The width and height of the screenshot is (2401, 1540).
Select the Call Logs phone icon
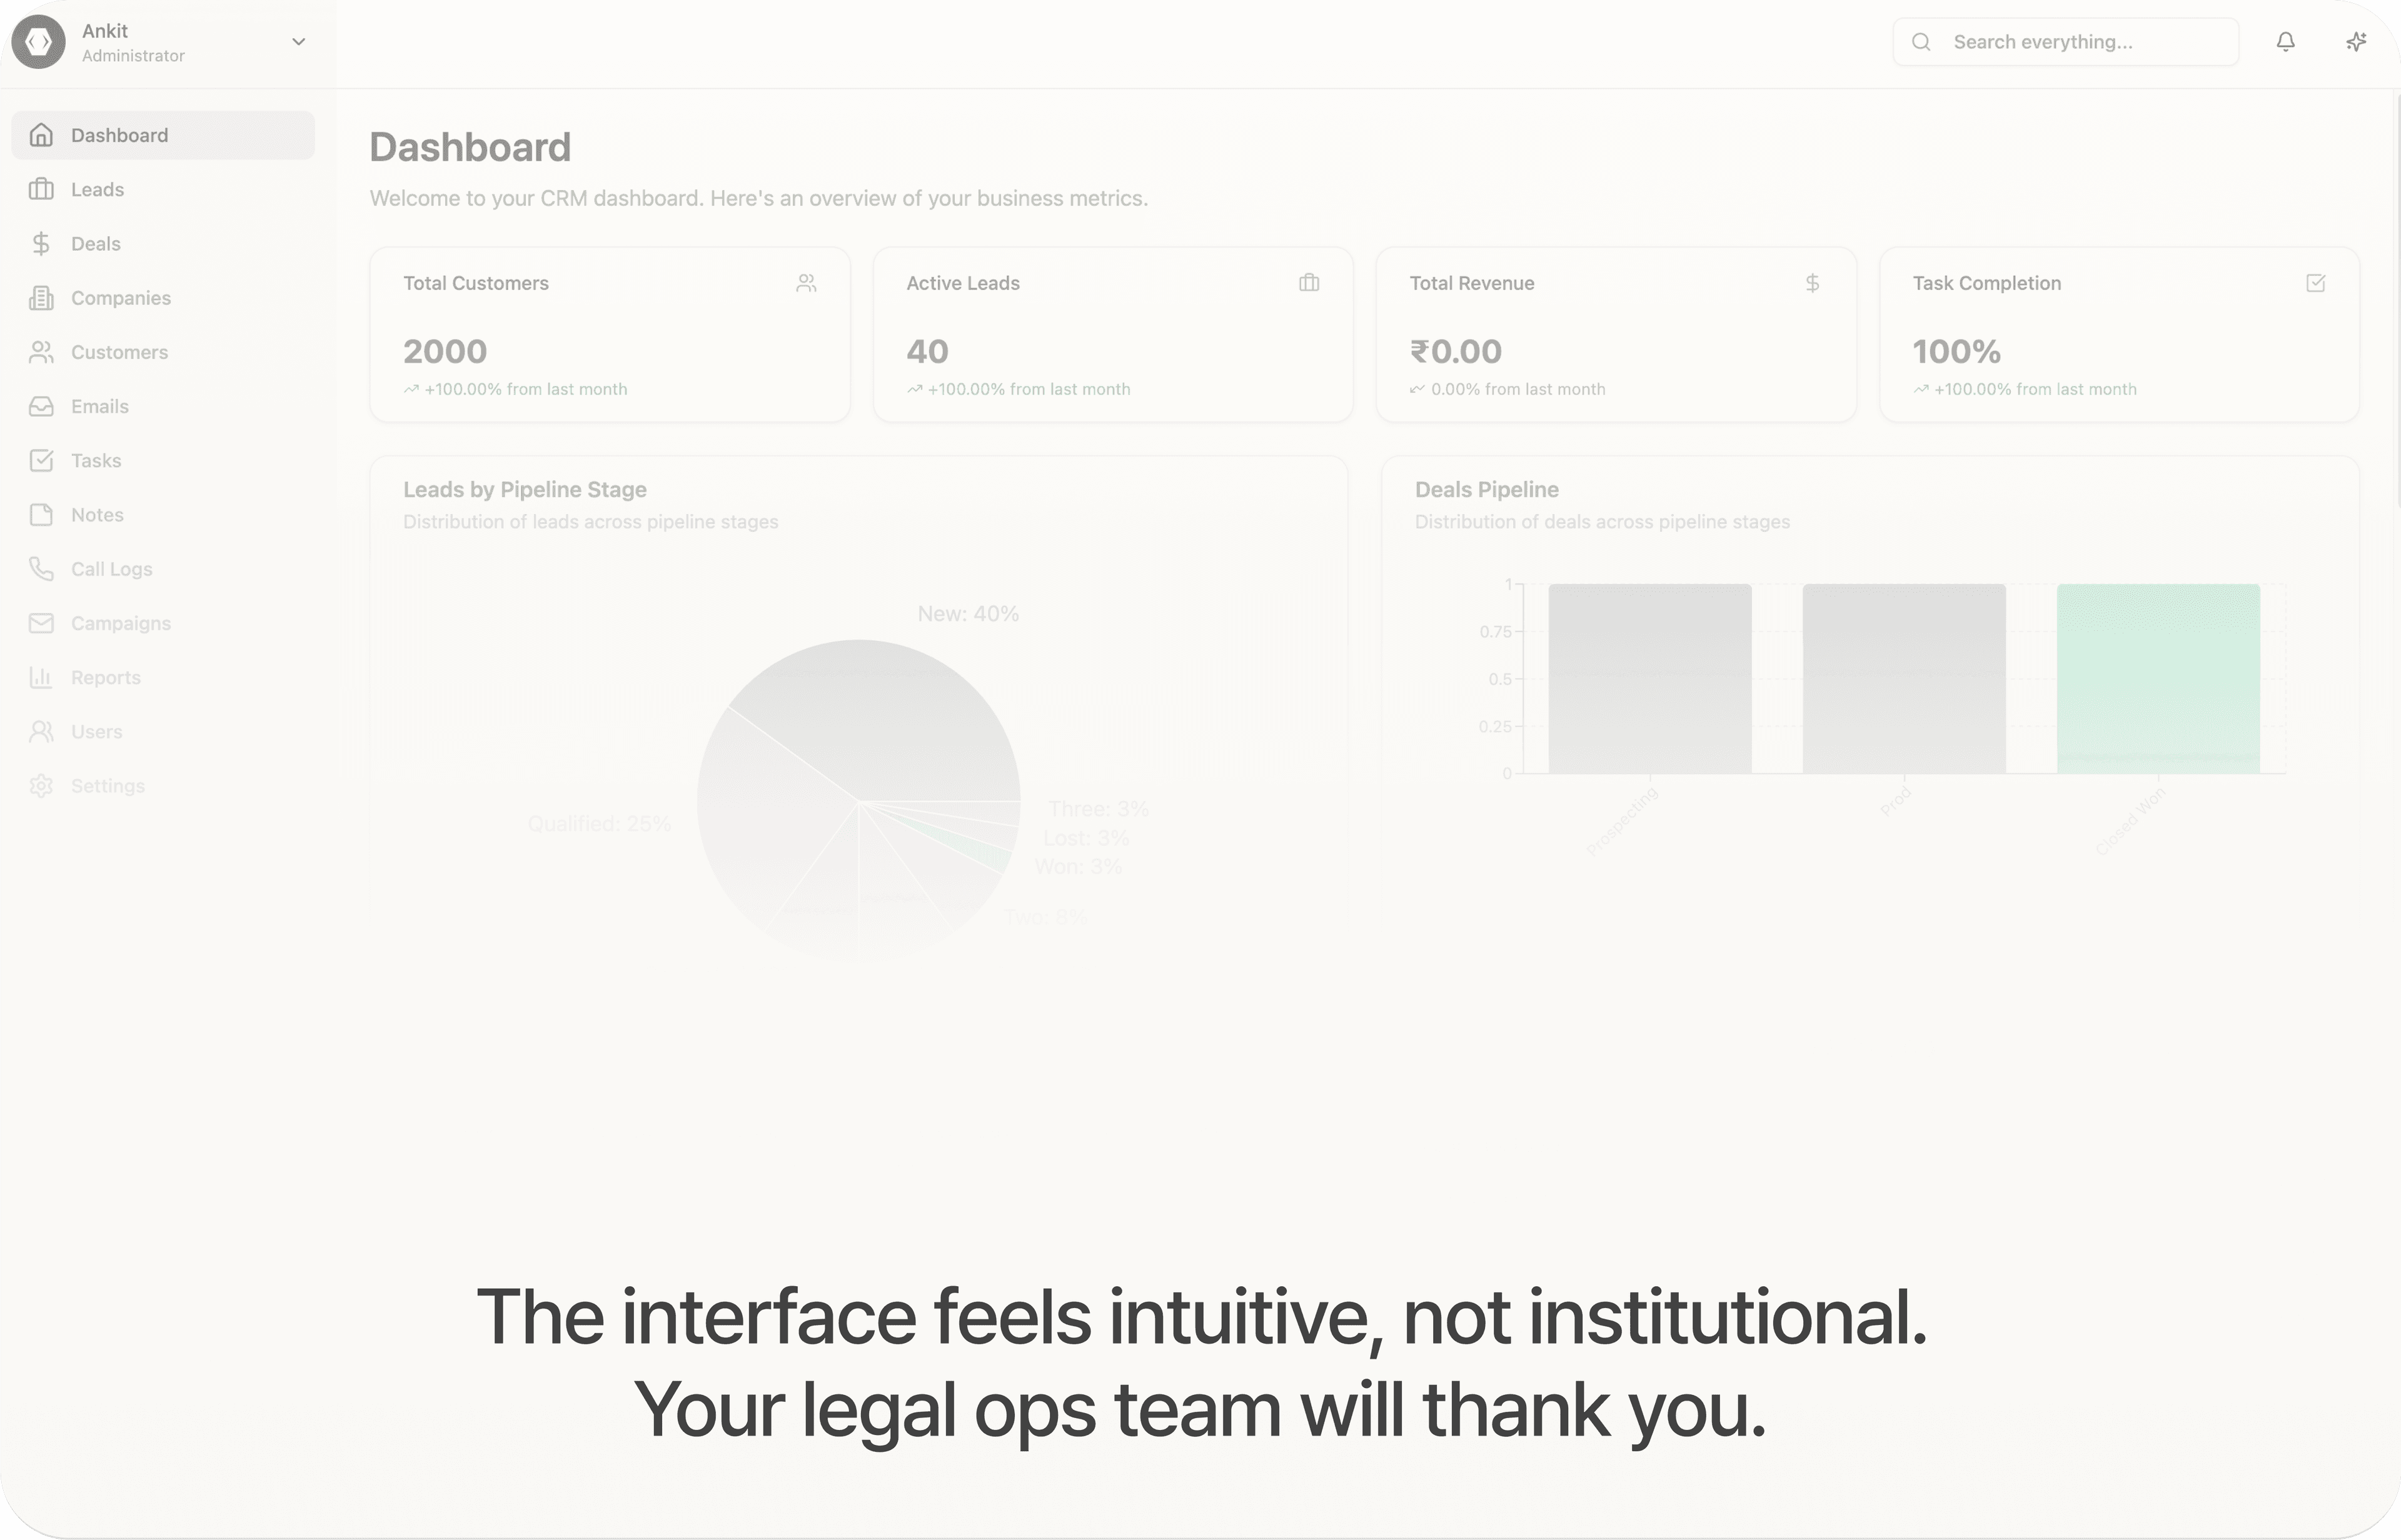41,568
